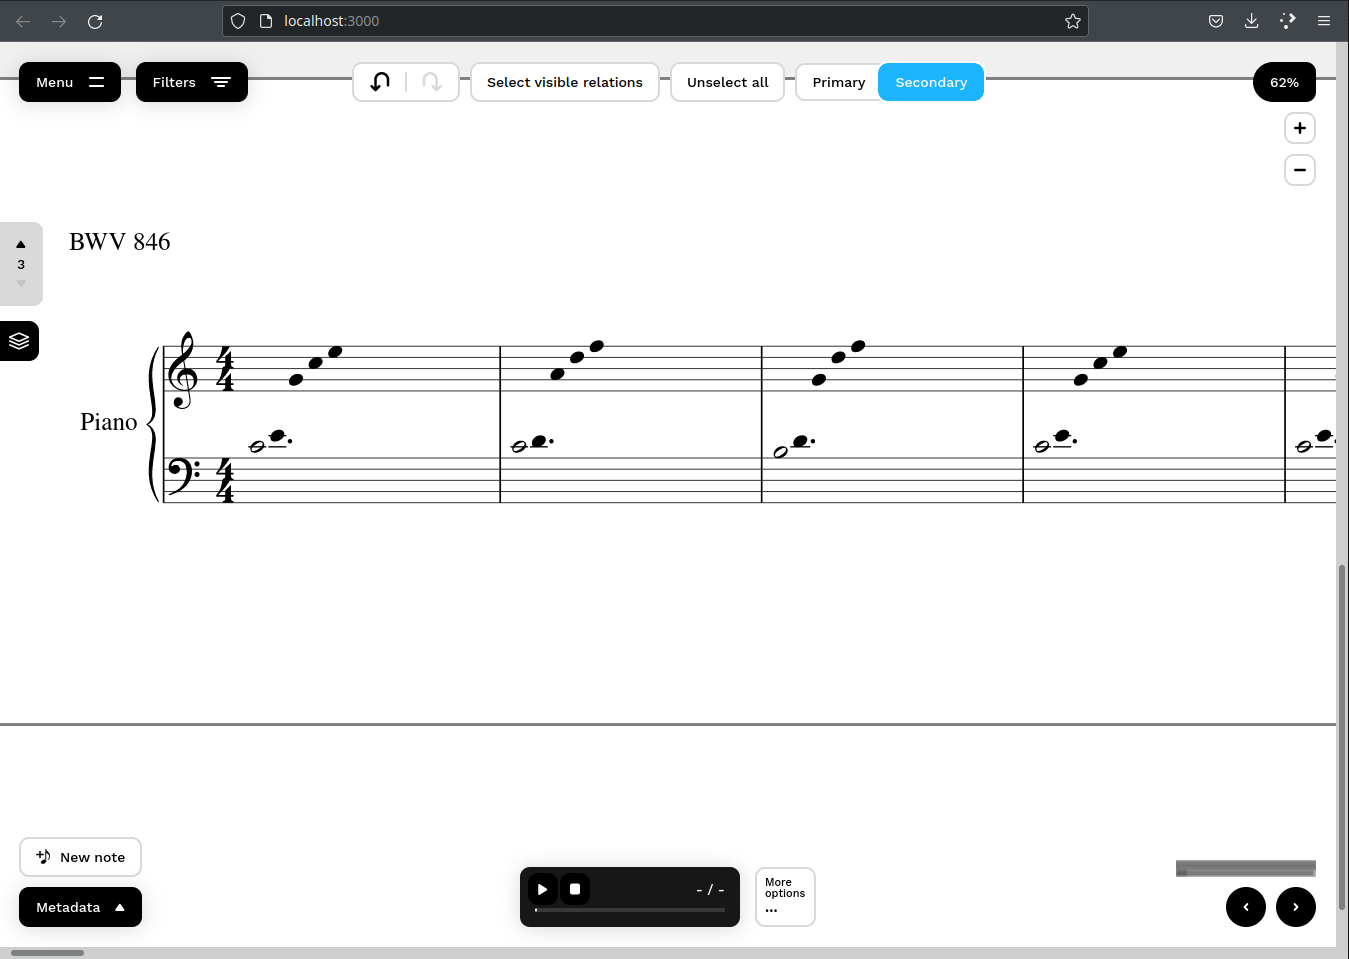Stop the score playback

[x=575, y=889]
